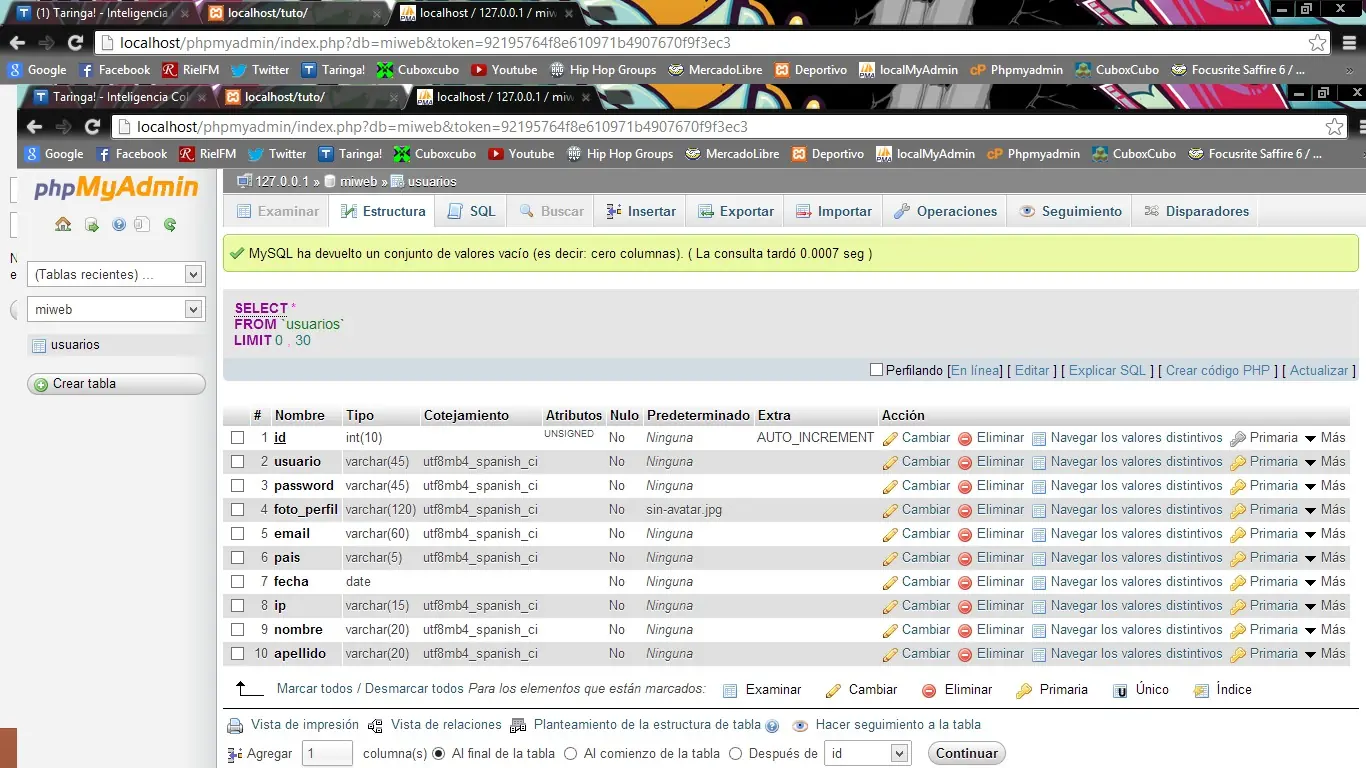Click the document pages icon under phpMyAdmin logo
This screenshot has height=768, width=1366.
142,225
